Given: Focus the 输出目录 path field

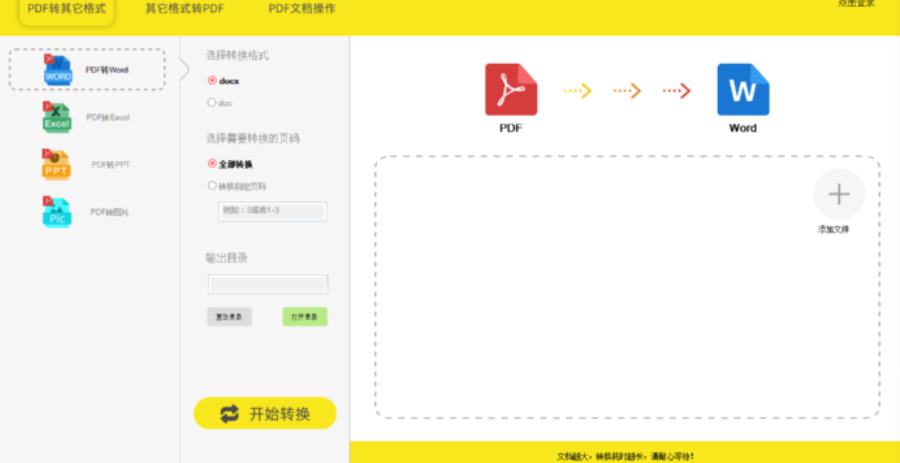Looking at the screenshot, I should [x=268, y=285].
